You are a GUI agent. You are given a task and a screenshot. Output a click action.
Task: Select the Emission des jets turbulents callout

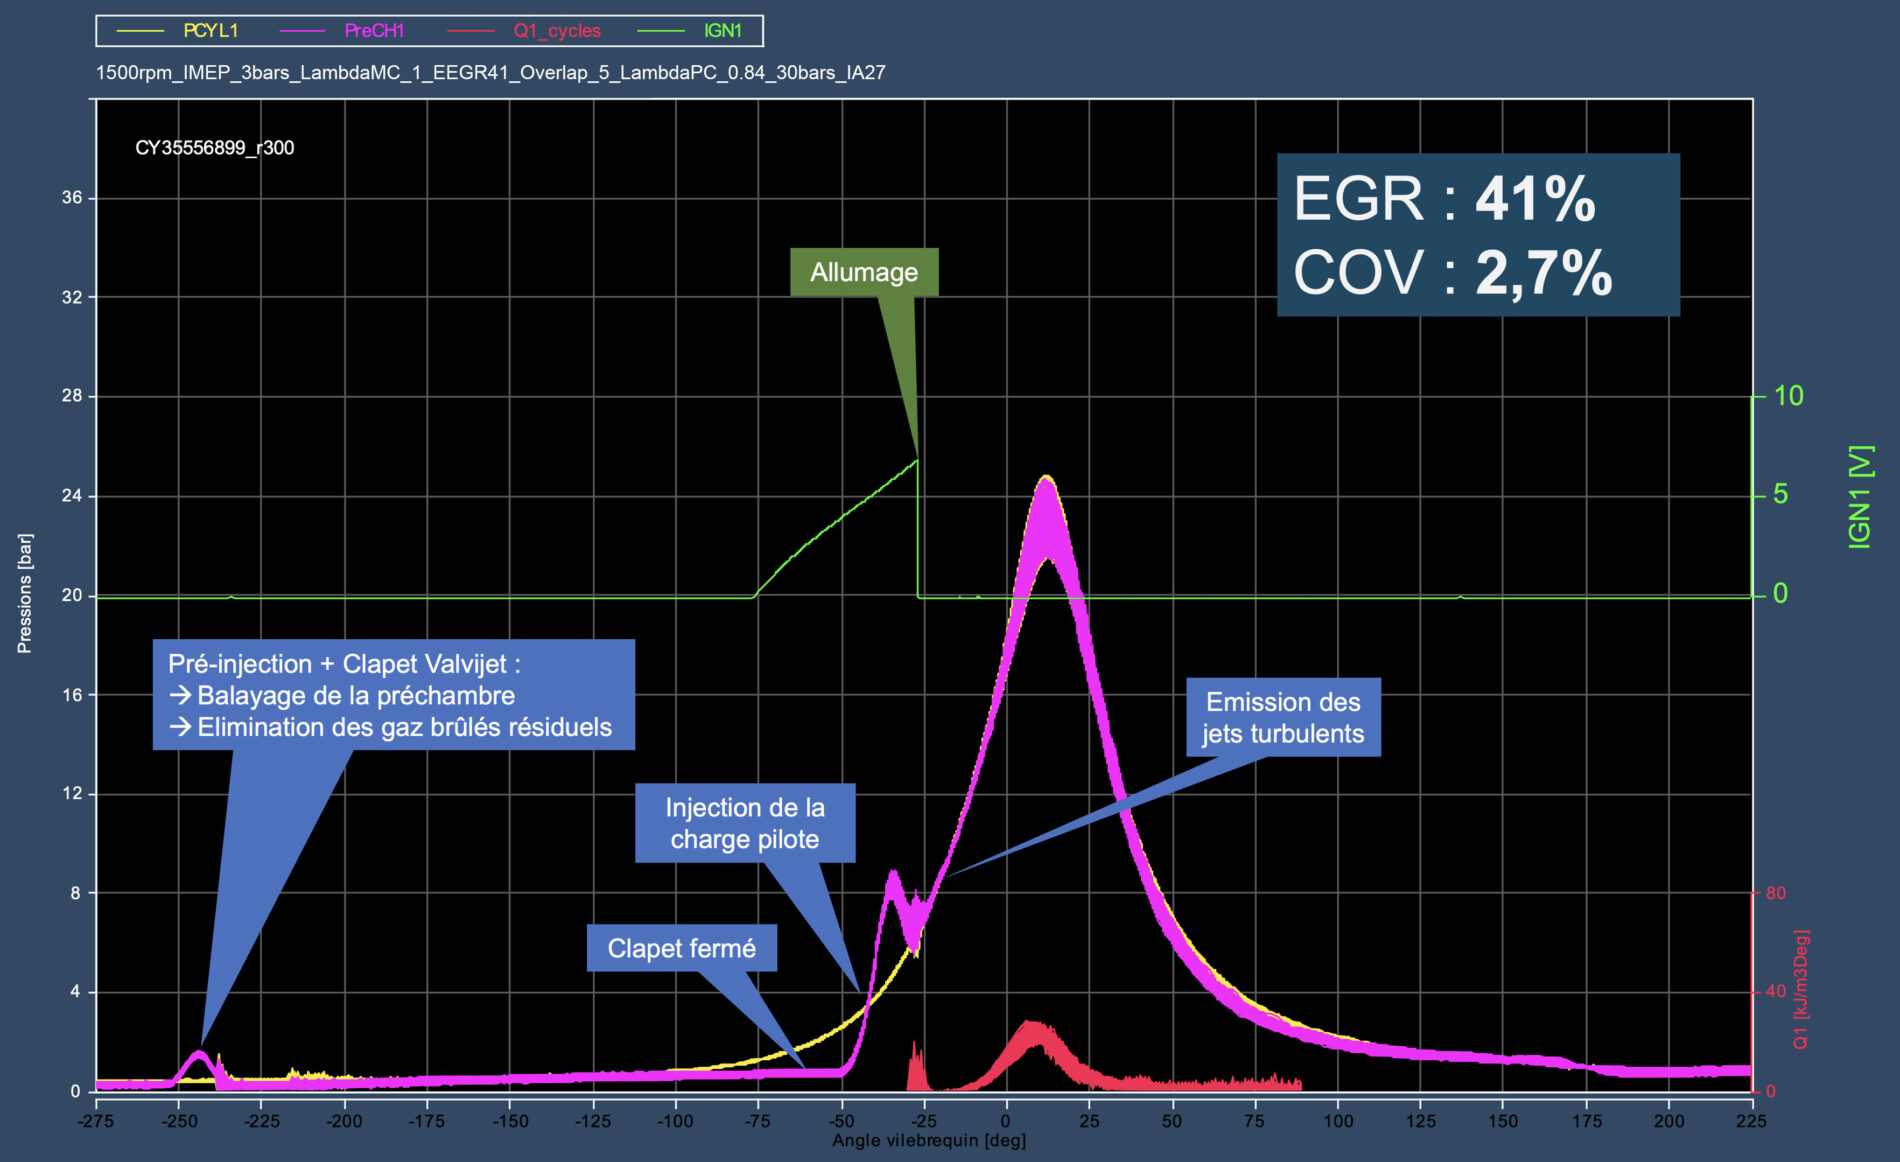[1283, 717]
